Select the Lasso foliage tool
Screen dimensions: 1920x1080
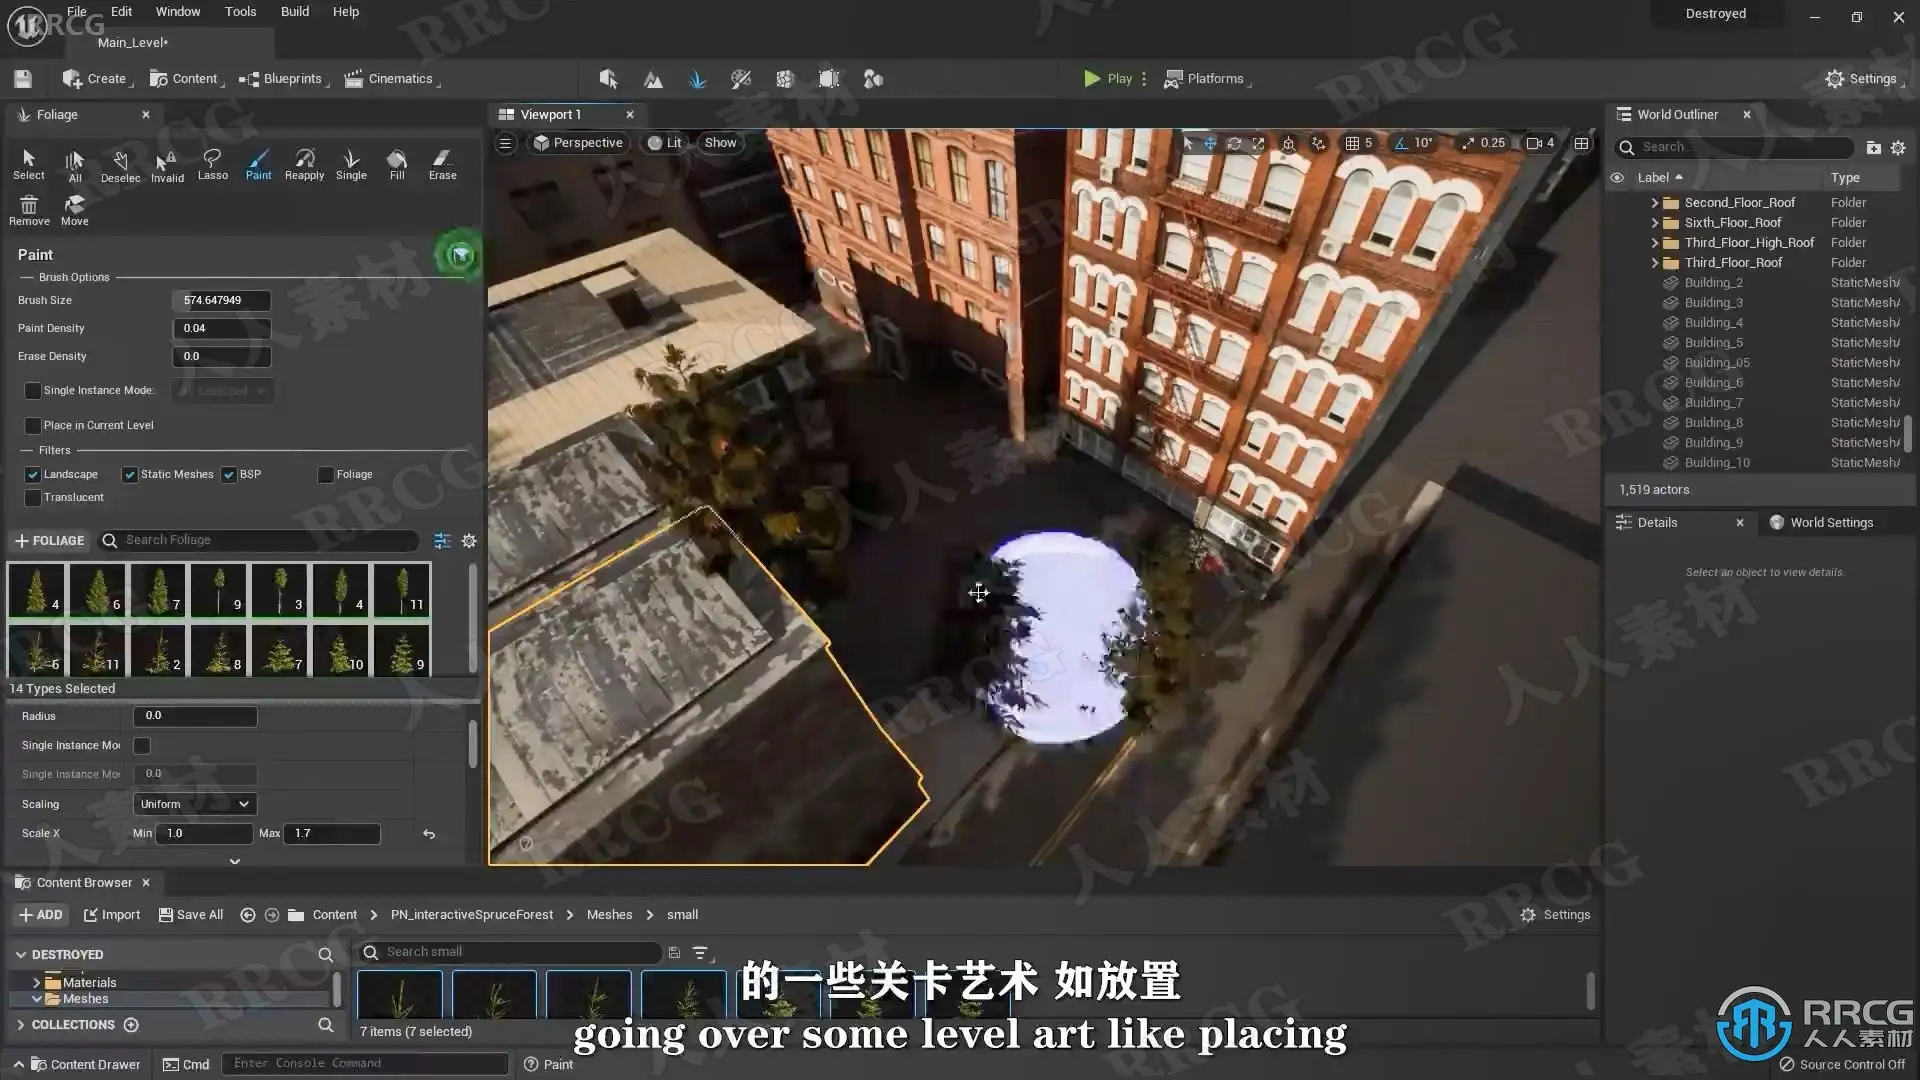(212, 164)
